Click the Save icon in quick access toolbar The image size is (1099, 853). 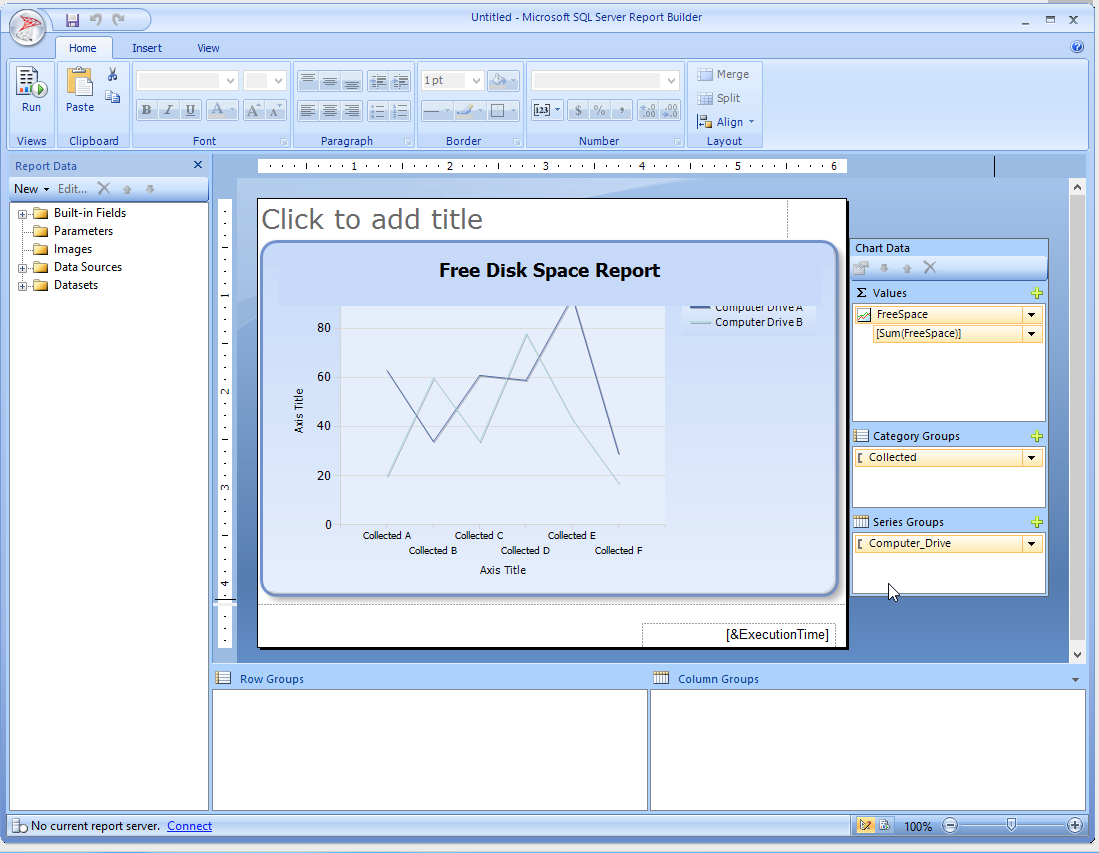pyautogui.click(x=72, y=20)
